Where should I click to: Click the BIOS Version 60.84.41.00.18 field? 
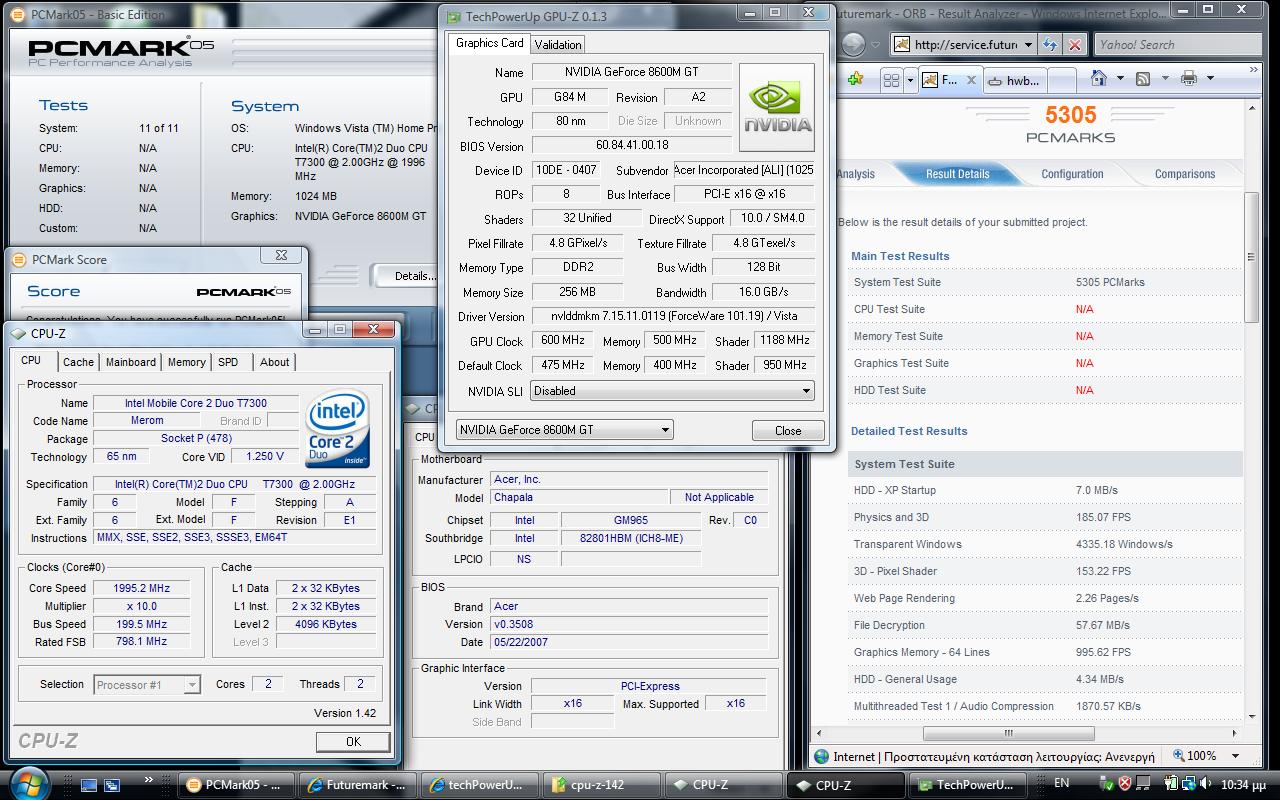pos(631,146)
